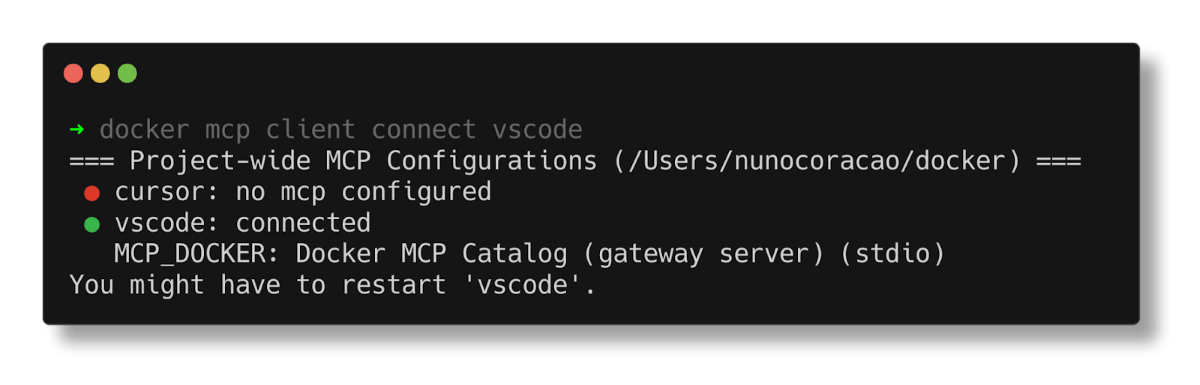
Task: Click the 'vscode: connected' status line
Action: (x=243, y=223)
